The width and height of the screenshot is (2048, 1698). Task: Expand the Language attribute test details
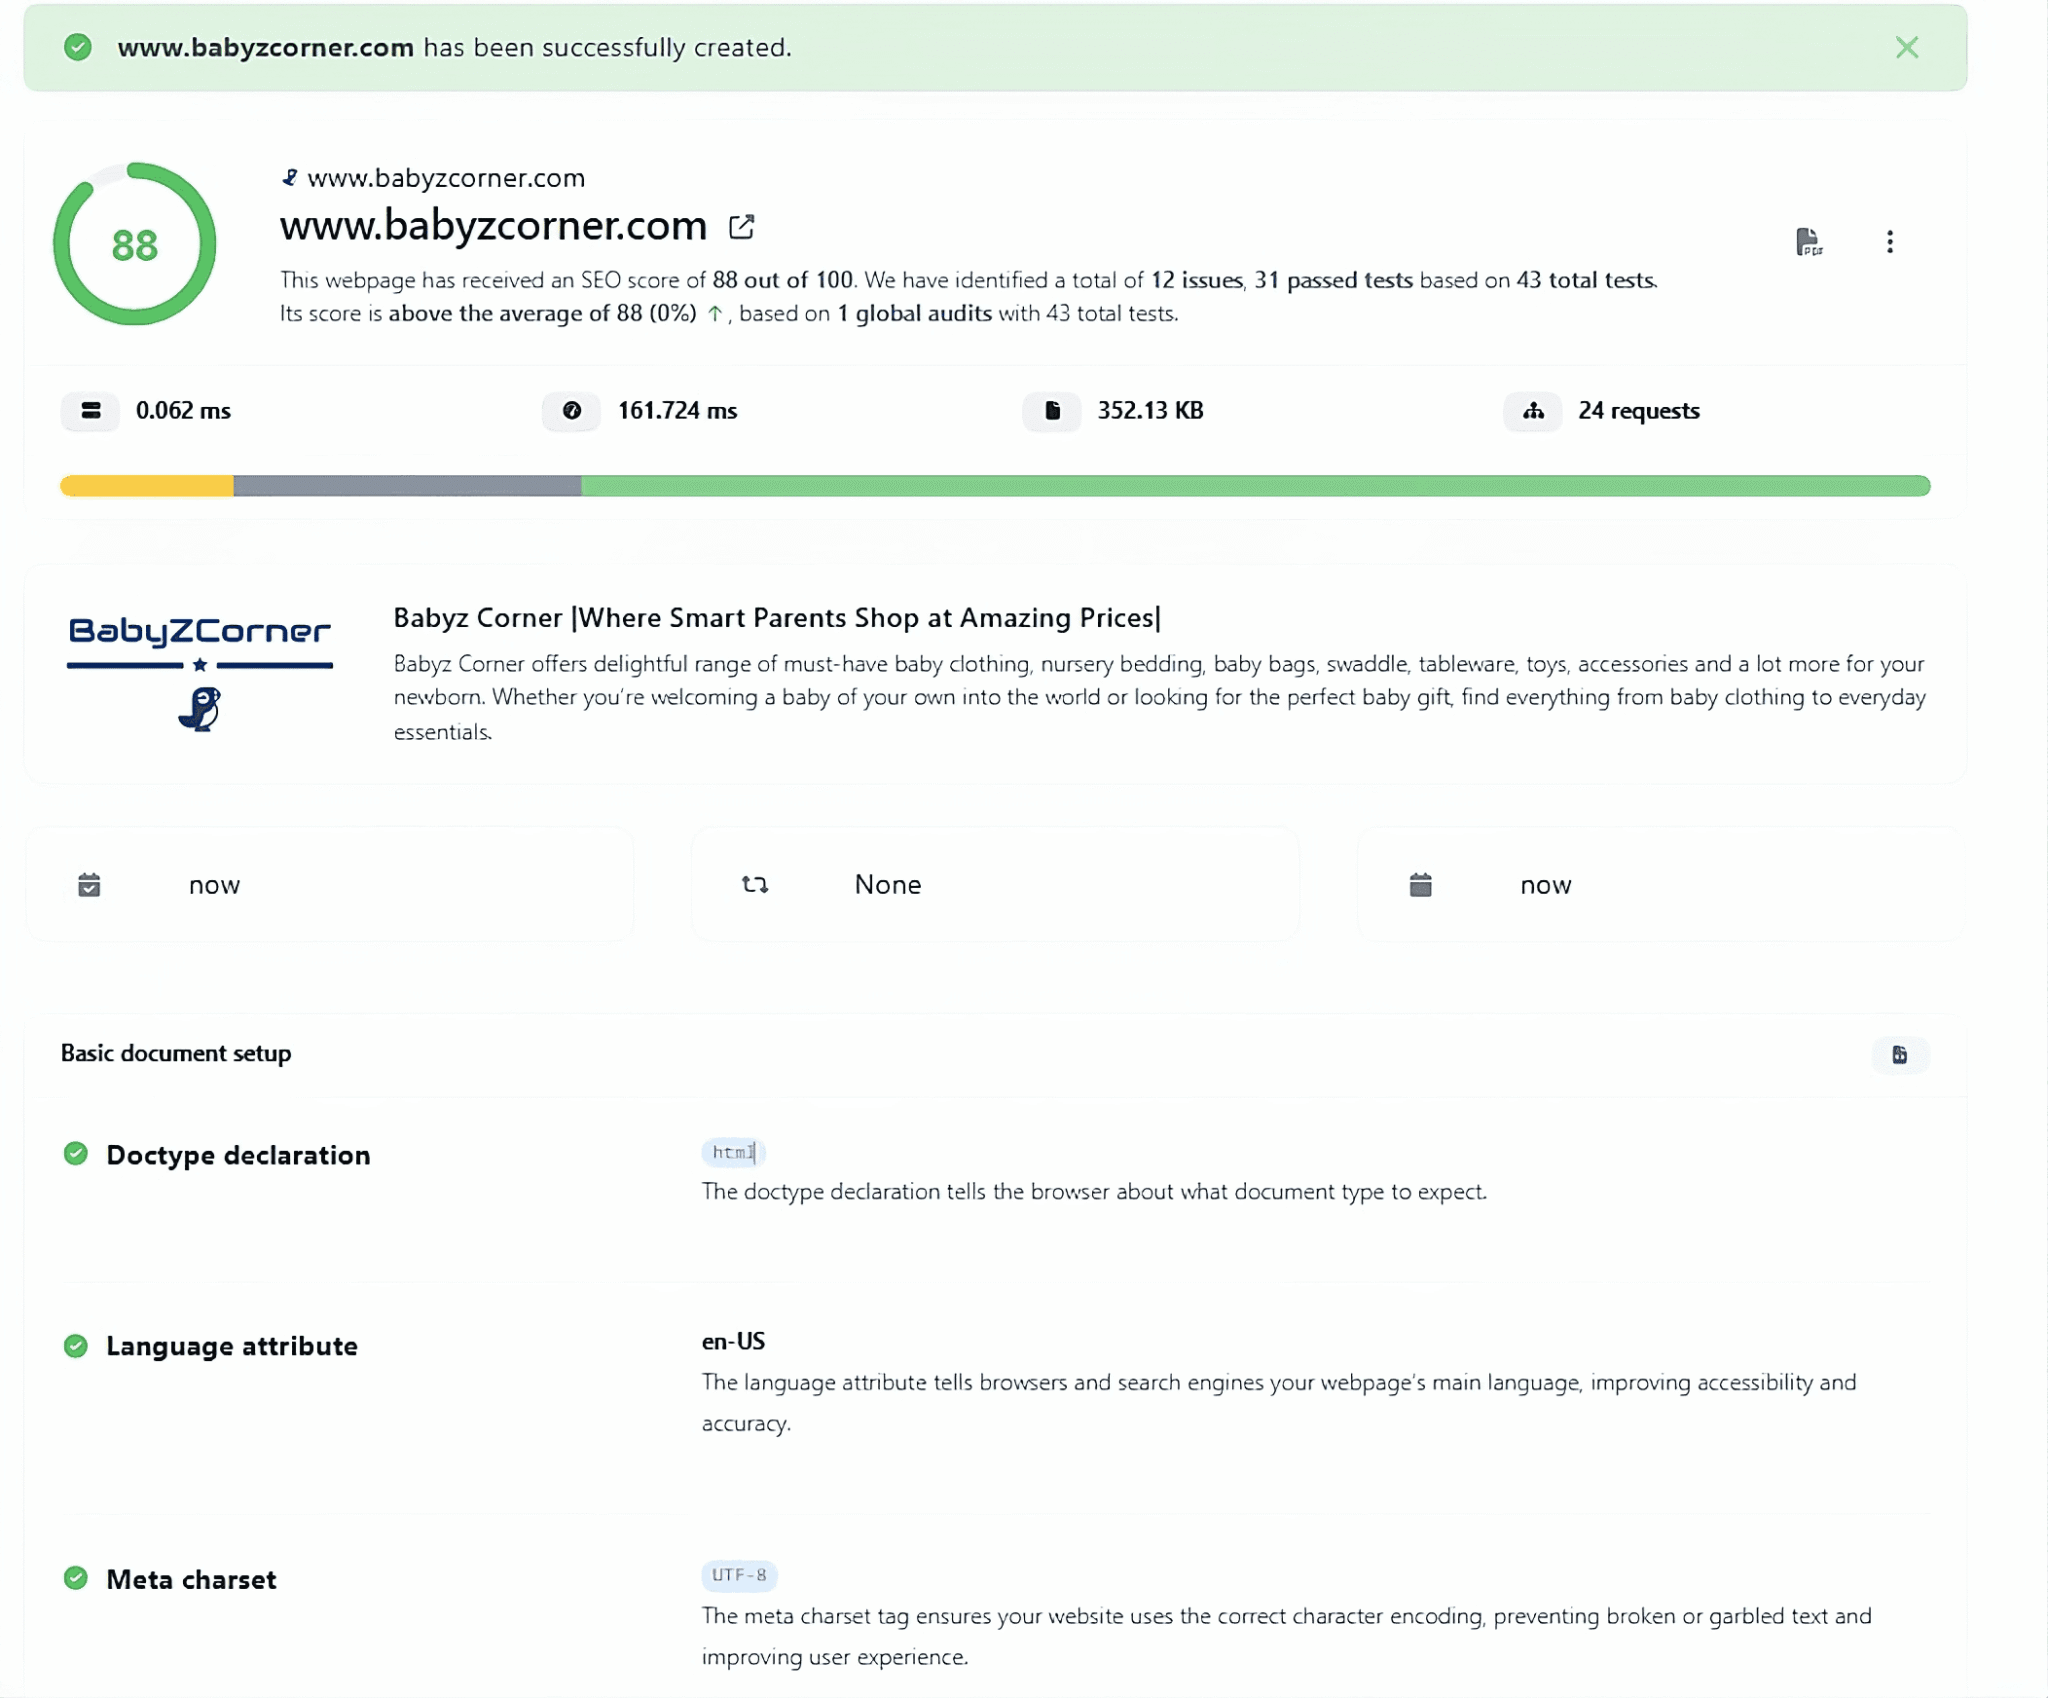tap(232, 1346)
